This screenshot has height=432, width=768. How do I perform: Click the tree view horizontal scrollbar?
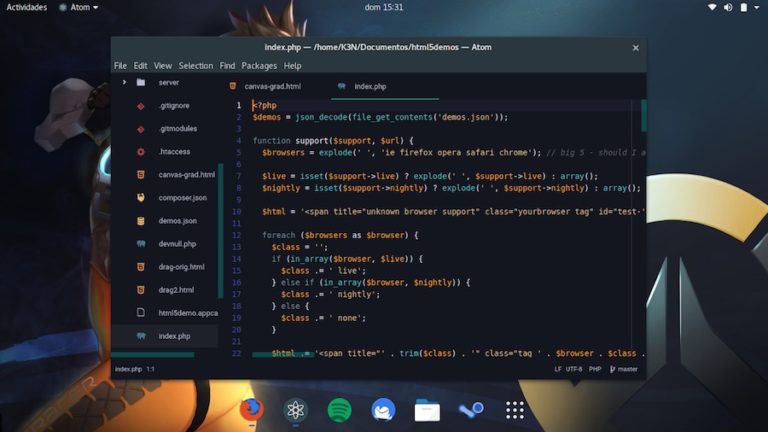click(153, 355)
